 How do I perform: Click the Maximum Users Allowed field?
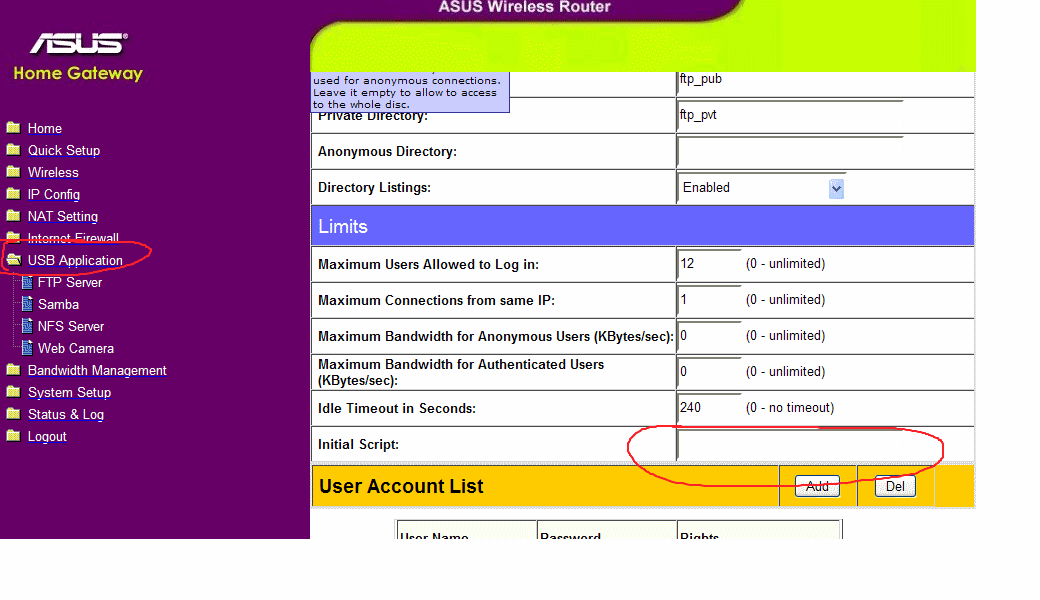pyautogui.click(x=709, y=264)
